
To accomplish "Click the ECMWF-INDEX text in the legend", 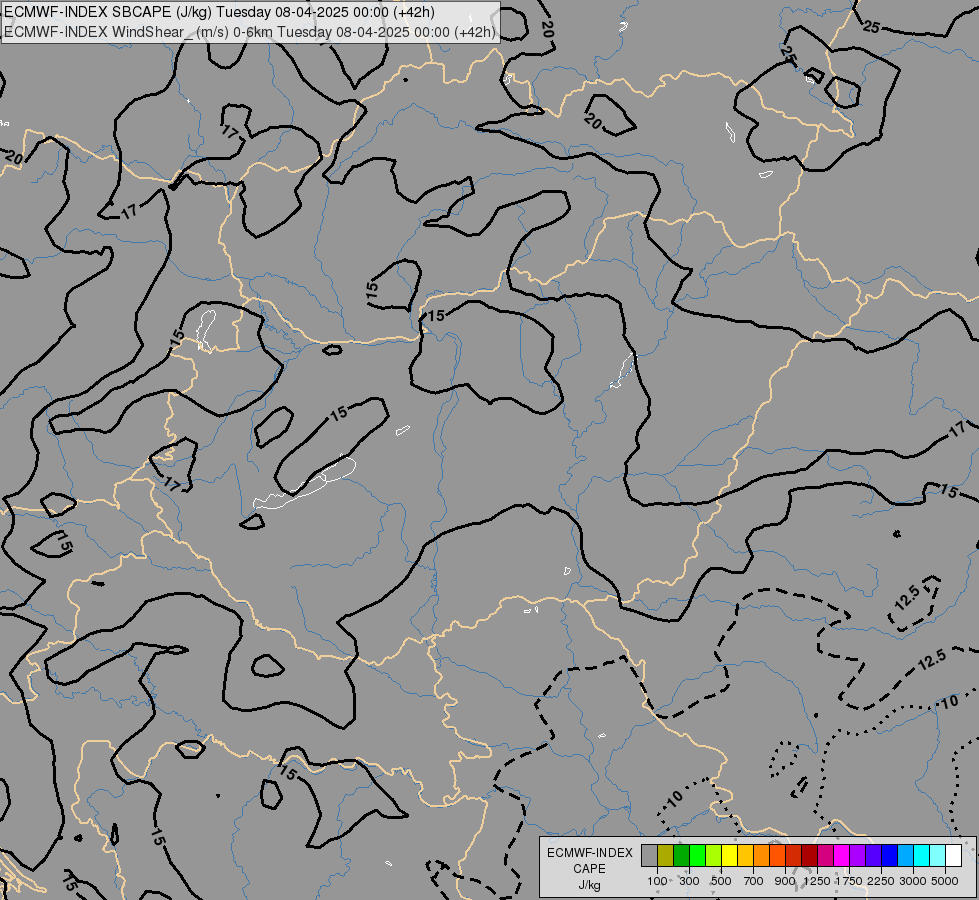I will 590,853.
